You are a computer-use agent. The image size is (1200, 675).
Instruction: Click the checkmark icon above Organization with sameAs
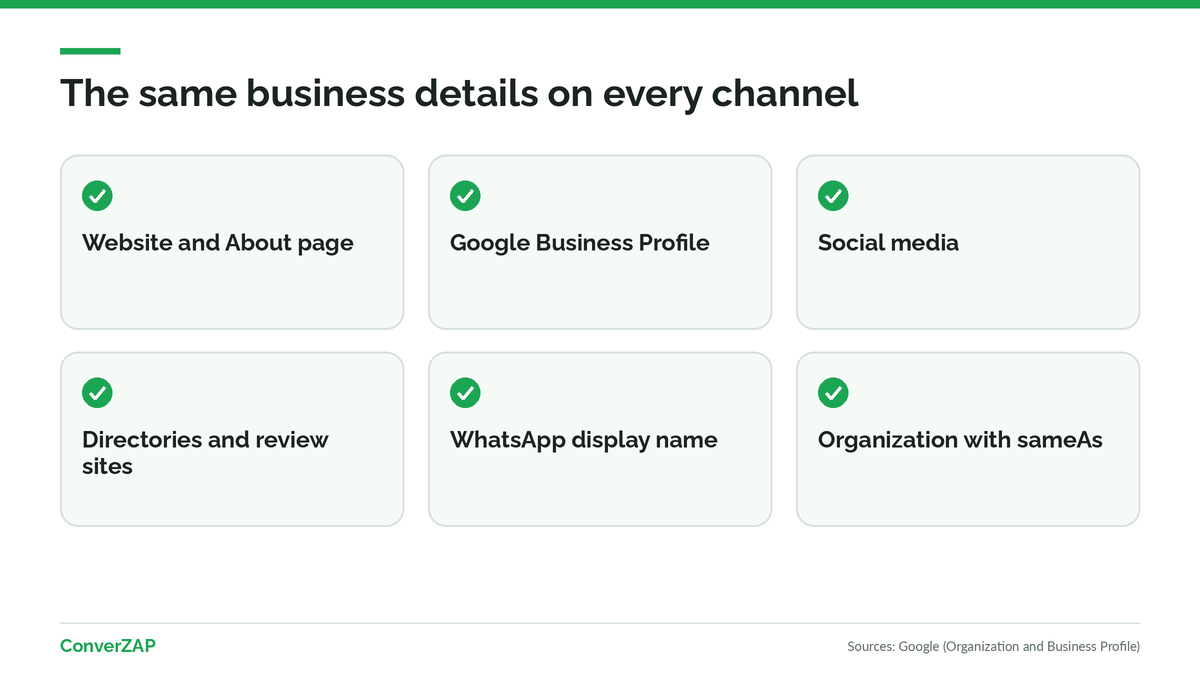click(833, 393)
